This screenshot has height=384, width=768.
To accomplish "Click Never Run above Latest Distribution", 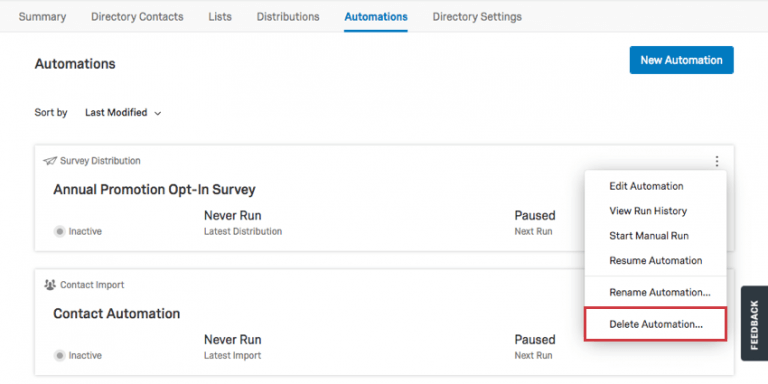I will pyautogui.click(x=233, y=216).
